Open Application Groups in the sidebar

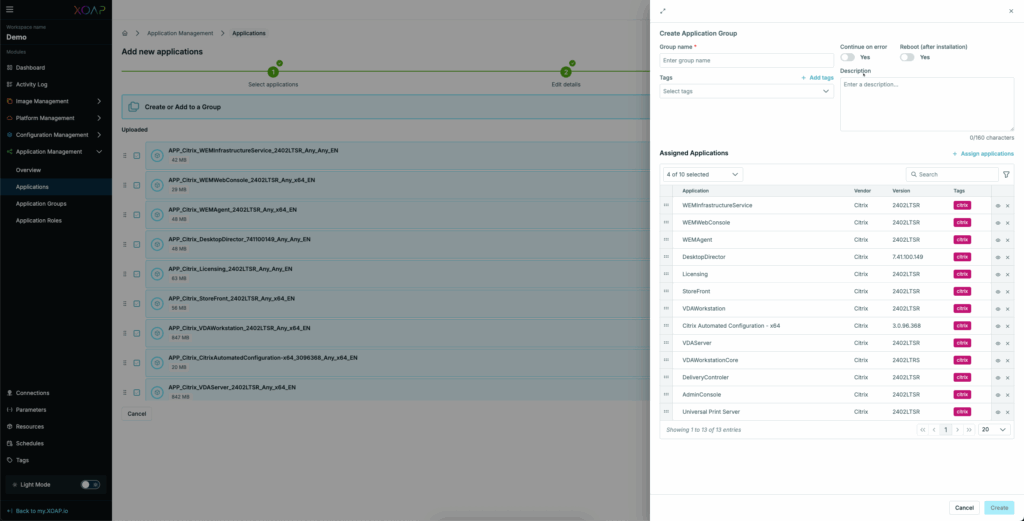pyautogui.click(x=41, y=204)
